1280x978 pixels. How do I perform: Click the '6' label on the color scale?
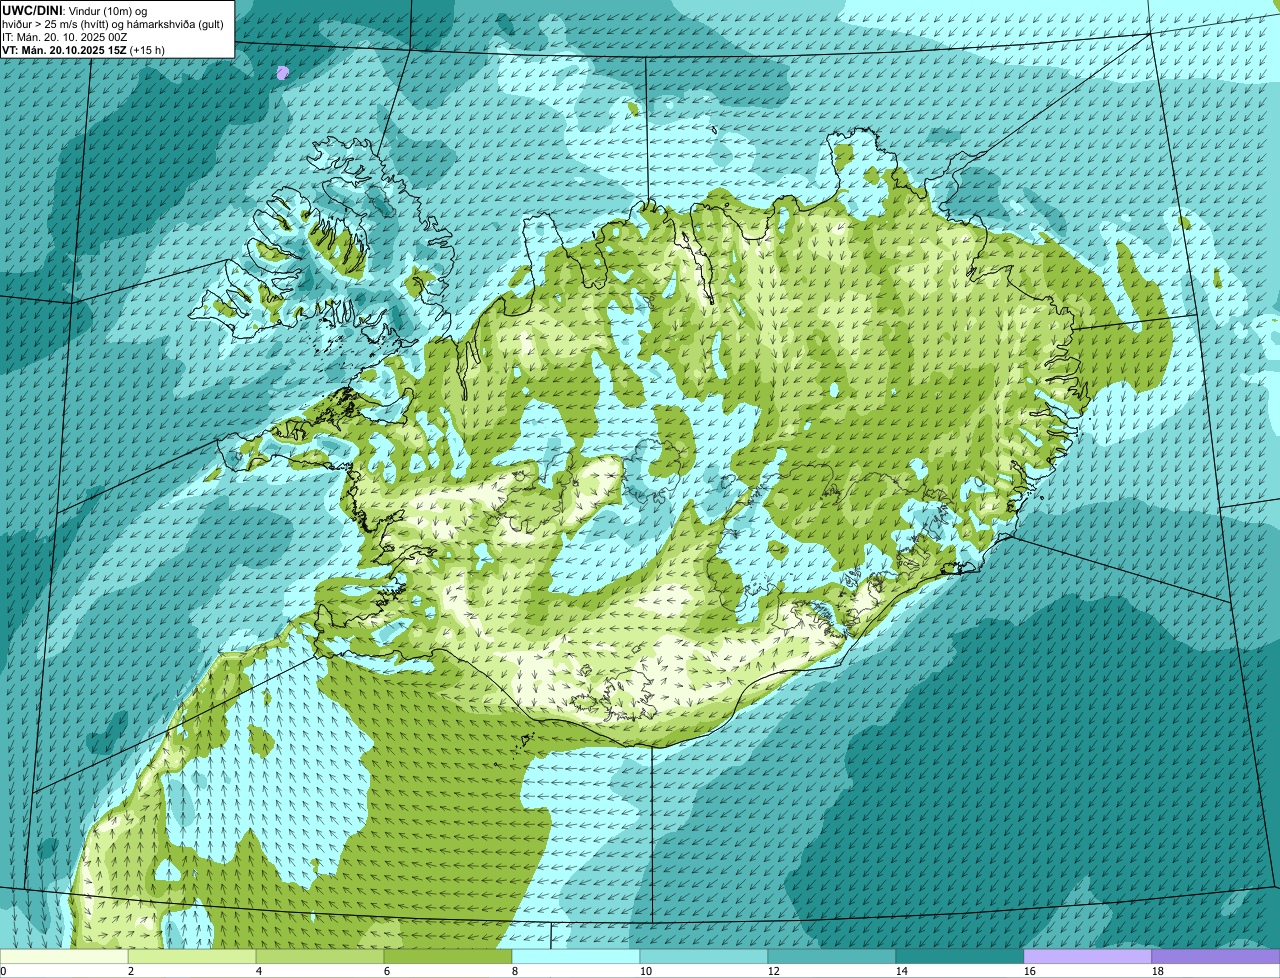(387, 971)
